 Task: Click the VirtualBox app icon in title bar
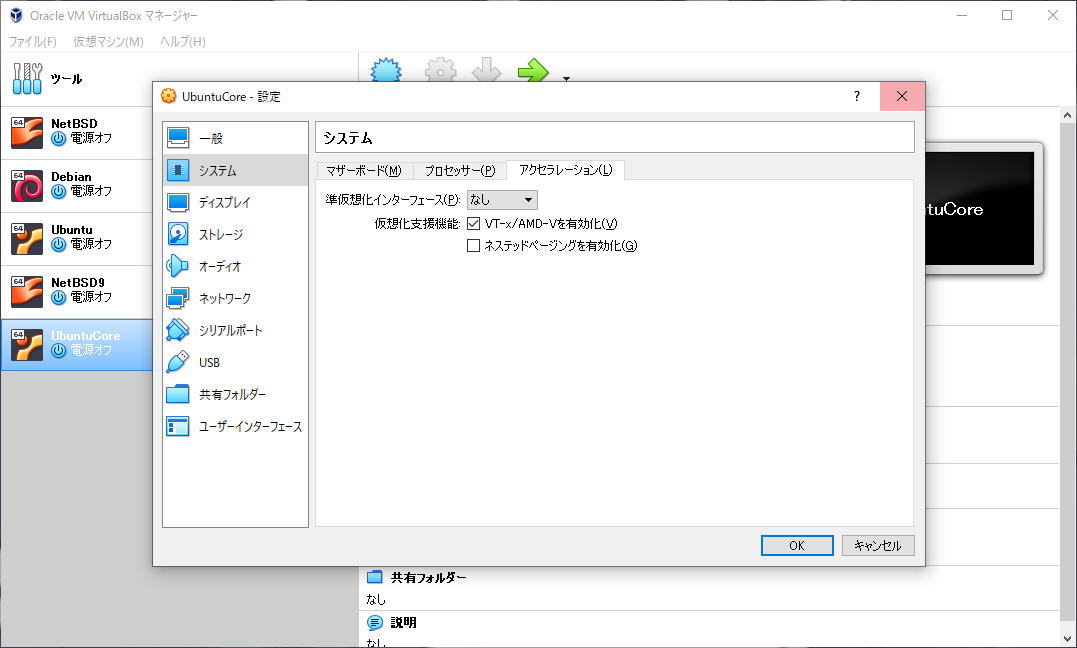tap(16, 15)
